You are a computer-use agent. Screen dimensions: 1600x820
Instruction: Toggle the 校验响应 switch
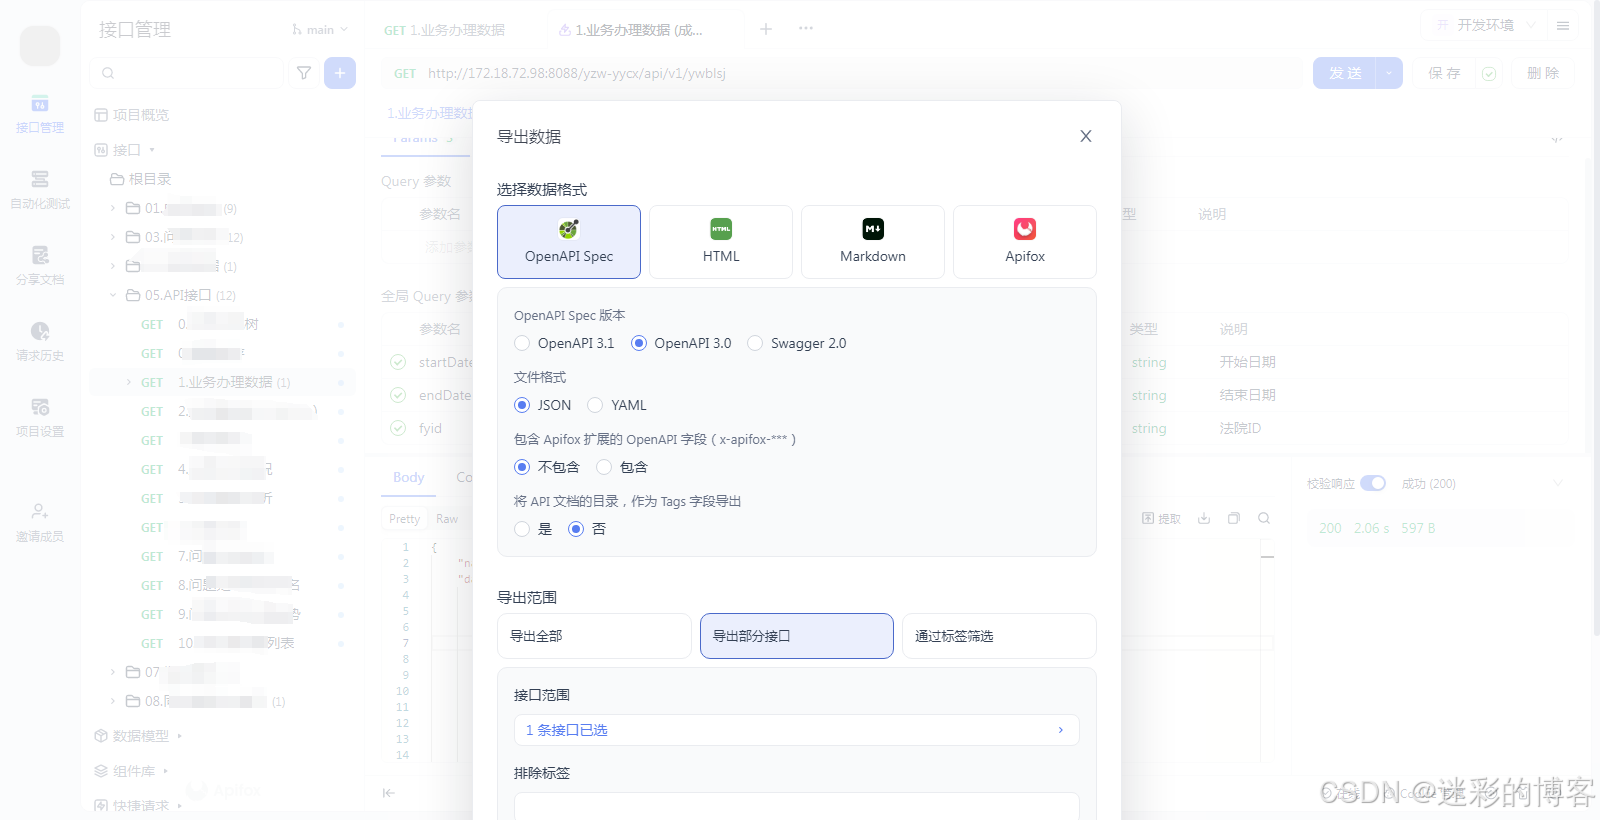[x=1373, y=483]
